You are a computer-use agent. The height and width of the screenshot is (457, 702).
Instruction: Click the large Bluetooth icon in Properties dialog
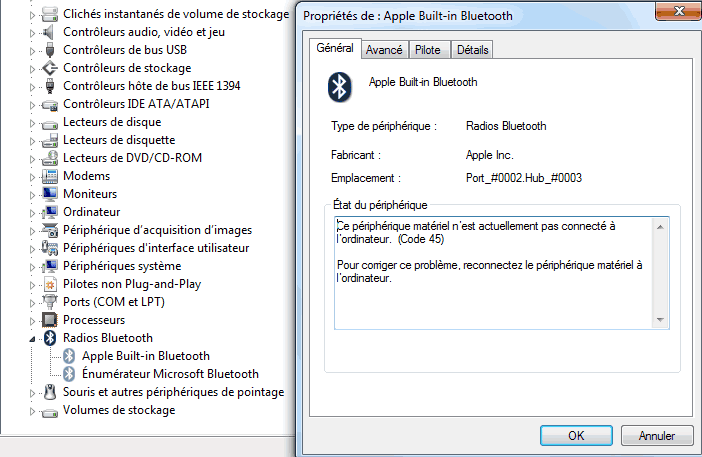pyautogui.click(x=339, y=87)
